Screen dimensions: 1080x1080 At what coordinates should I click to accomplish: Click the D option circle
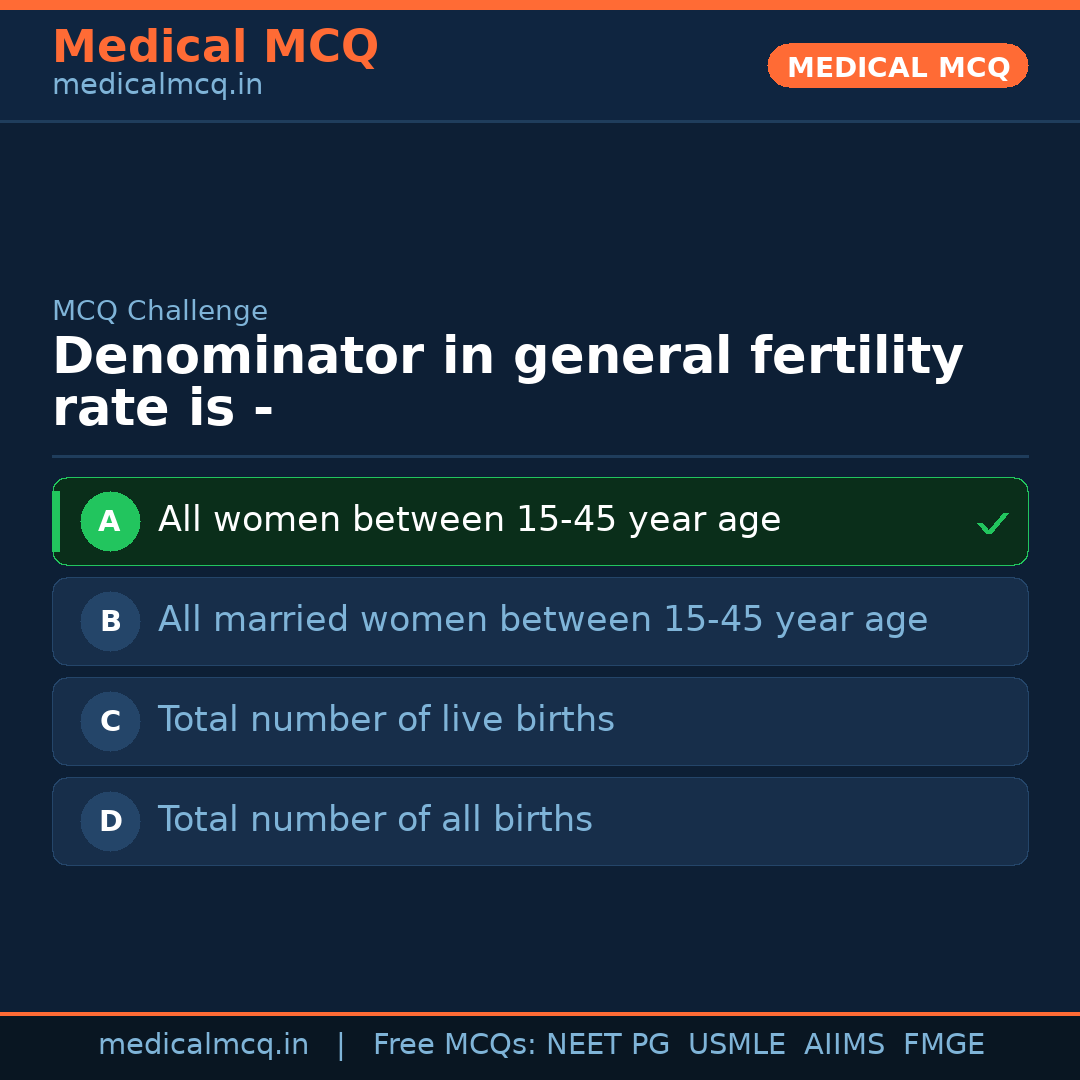click(x=110, y=821)
